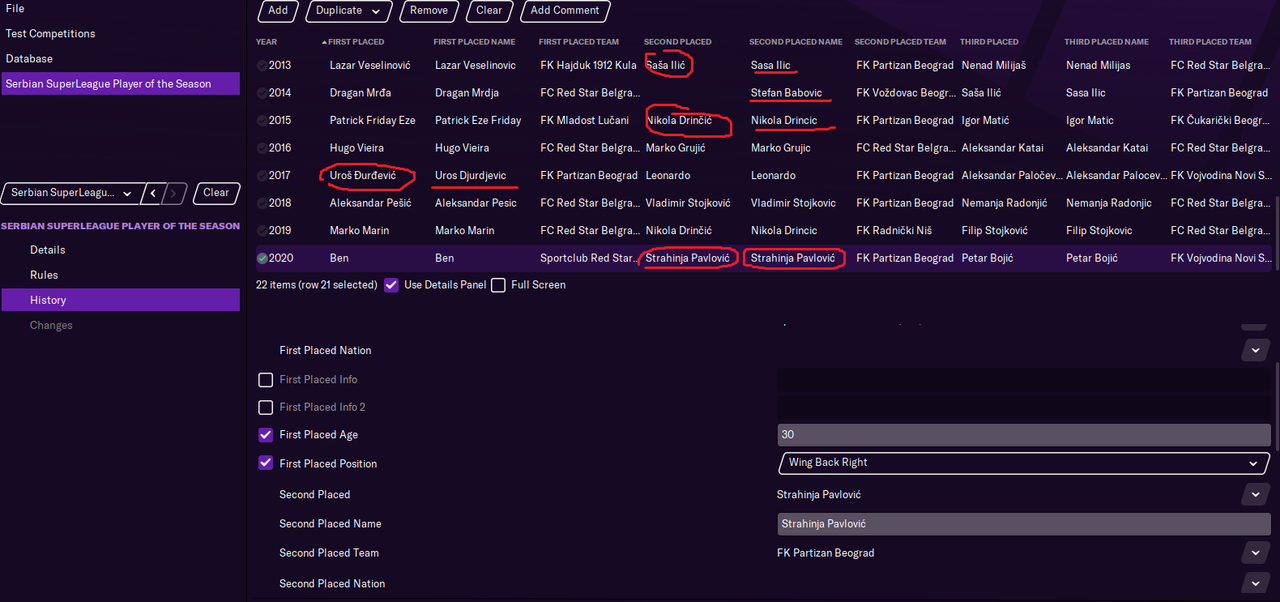Click the status icon on the 2015 row

coord(262,120)
